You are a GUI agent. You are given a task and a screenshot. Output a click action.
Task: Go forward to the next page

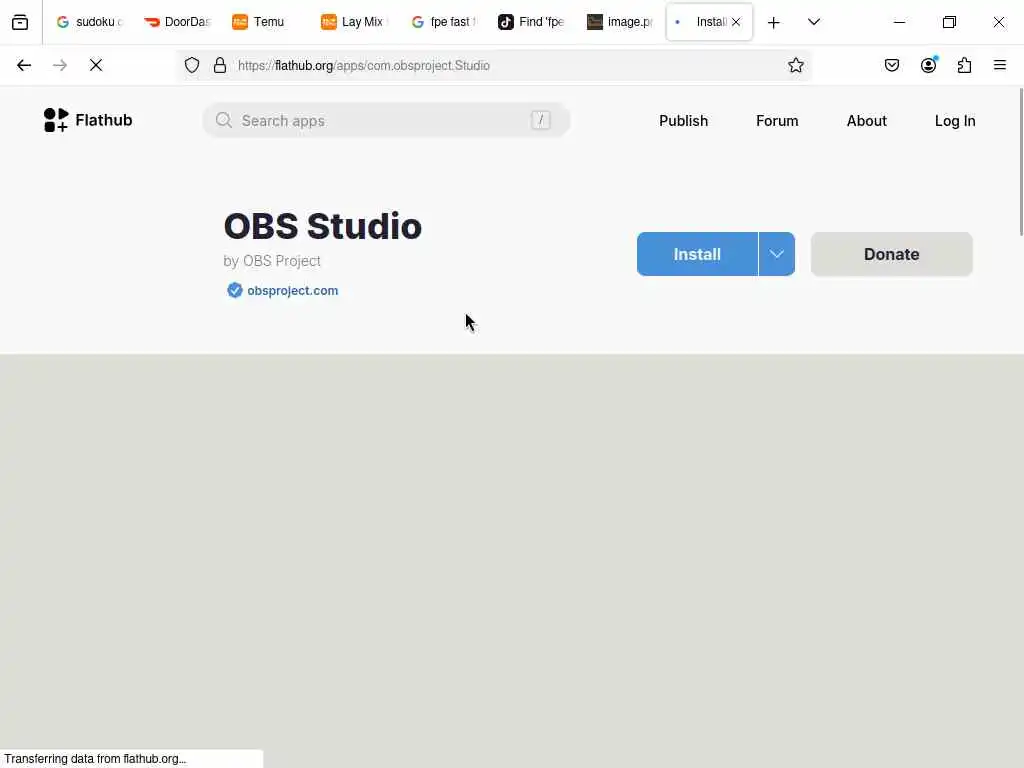pyautogui.click(x=60, y=65)
